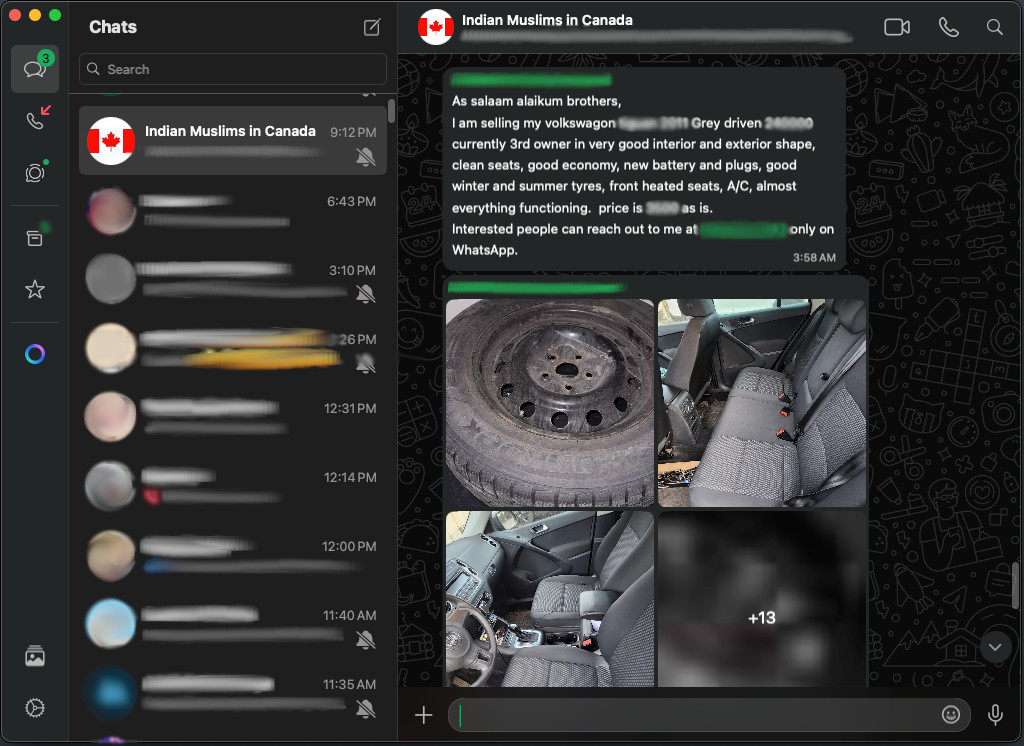
Task: Open the Status updates tab
Action: (35, 172)
